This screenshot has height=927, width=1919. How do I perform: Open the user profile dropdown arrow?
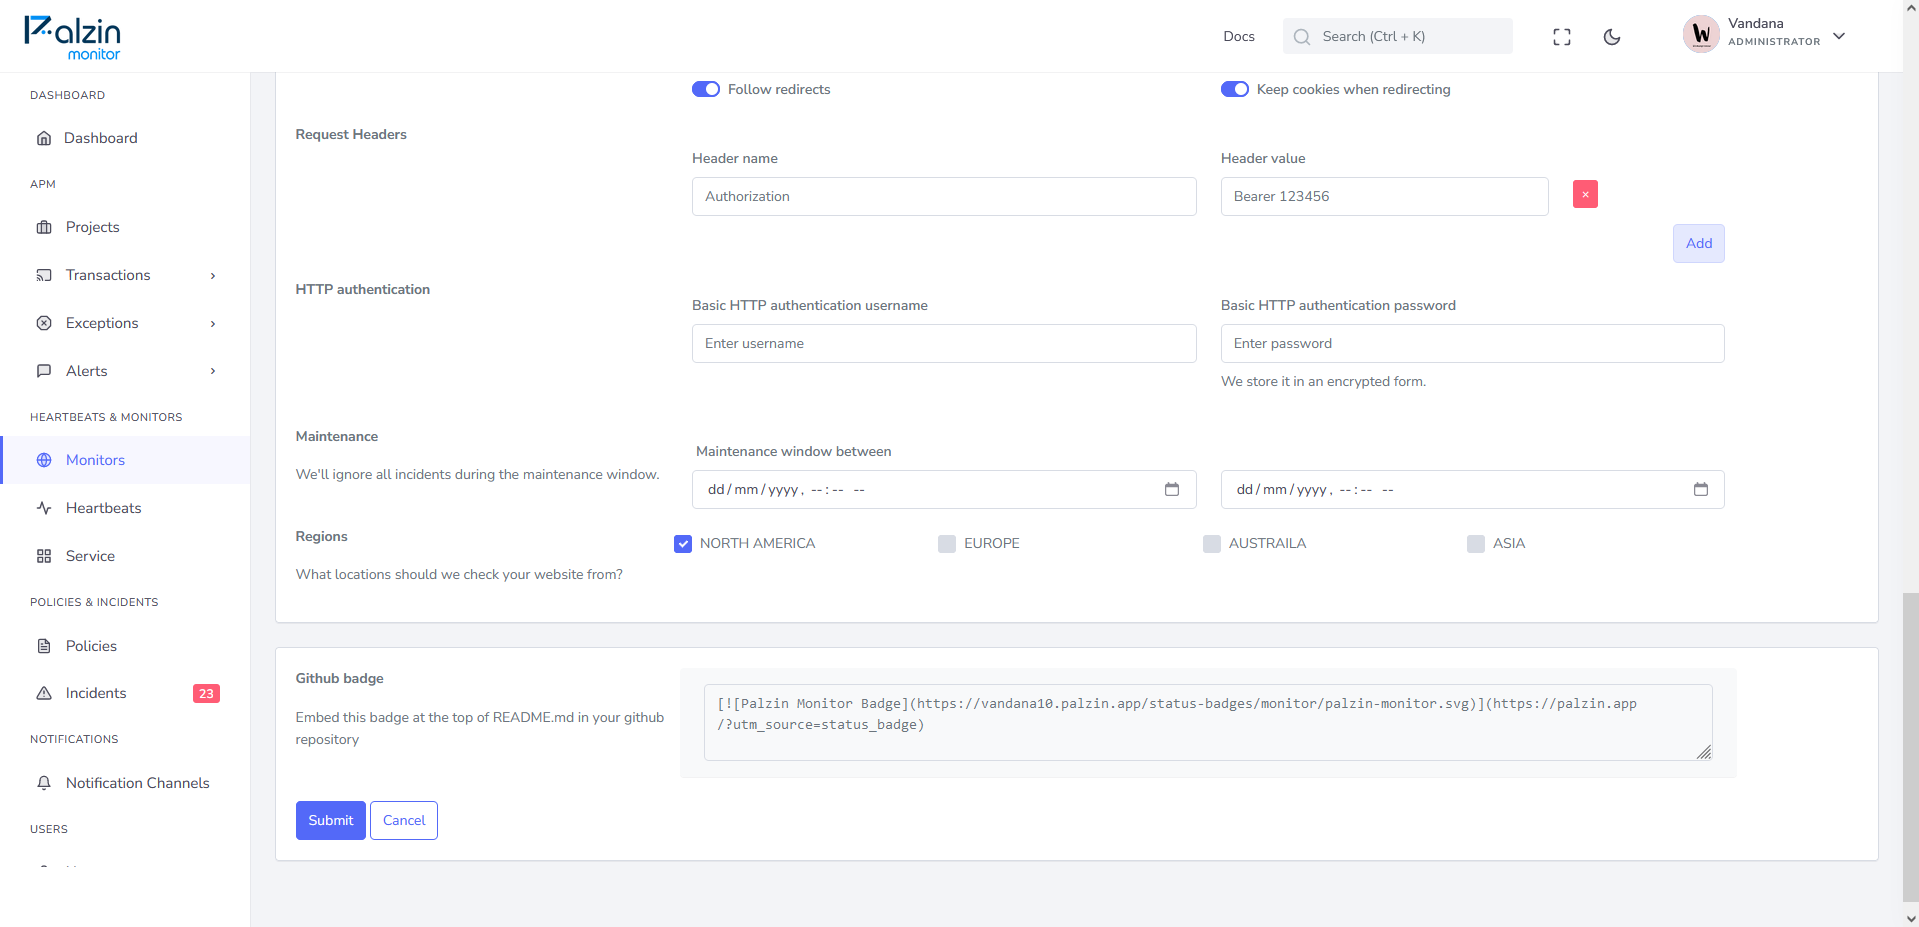(x=1839, y=36)
